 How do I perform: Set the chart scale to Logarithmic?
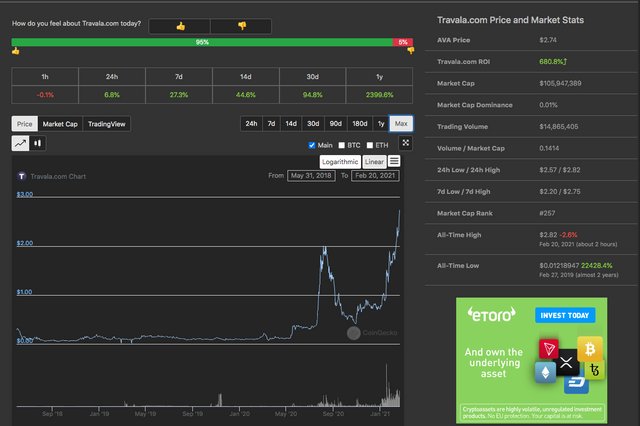click(x=339, y=161)
